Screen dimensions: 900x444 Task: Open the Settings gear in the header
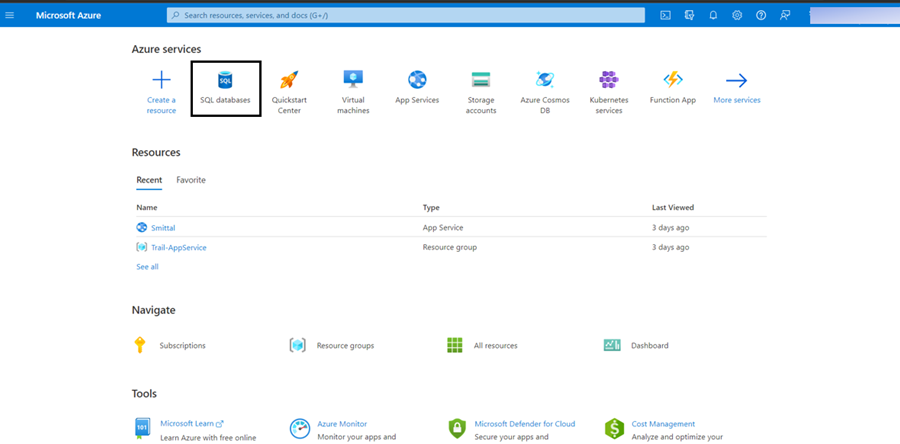(x=737, y=15)
